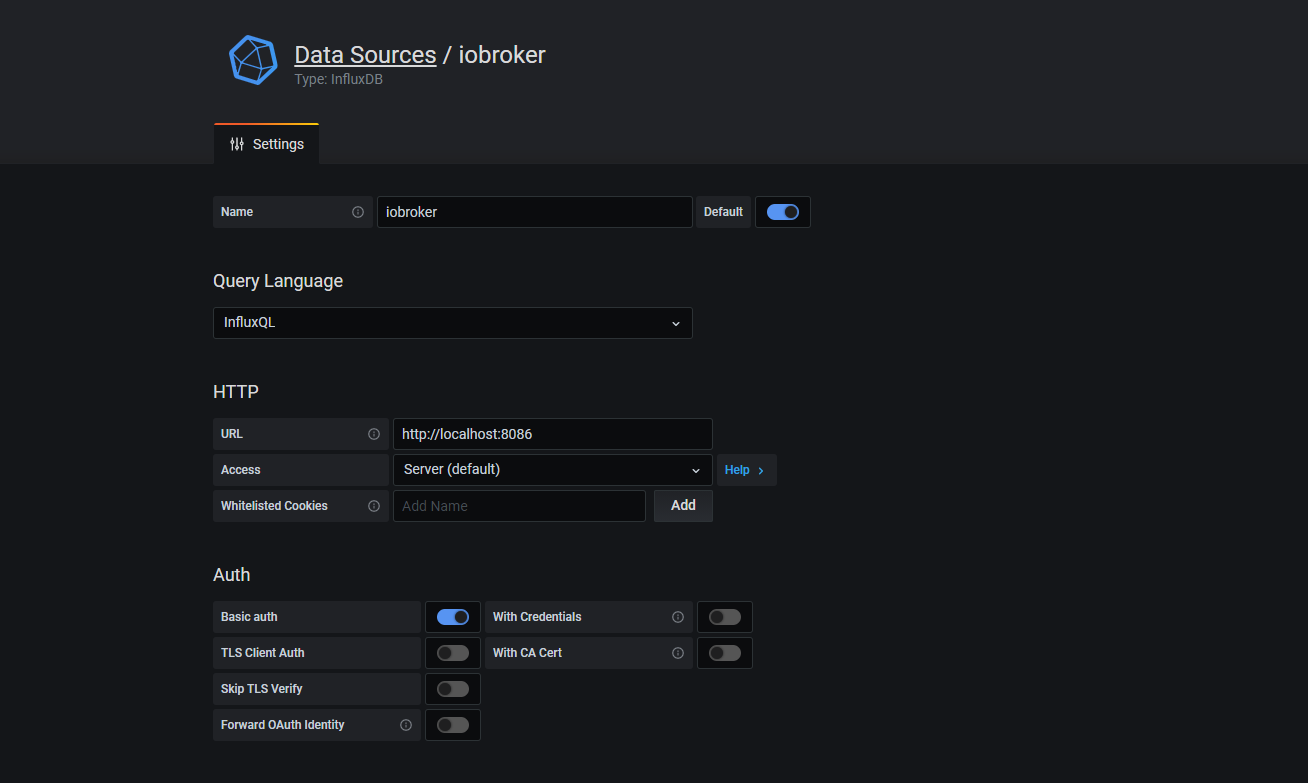The width and height of the screenshot is (1308, 783).
Task: Click the Type: InfluxDB subtitle
Action: point(338,79)
